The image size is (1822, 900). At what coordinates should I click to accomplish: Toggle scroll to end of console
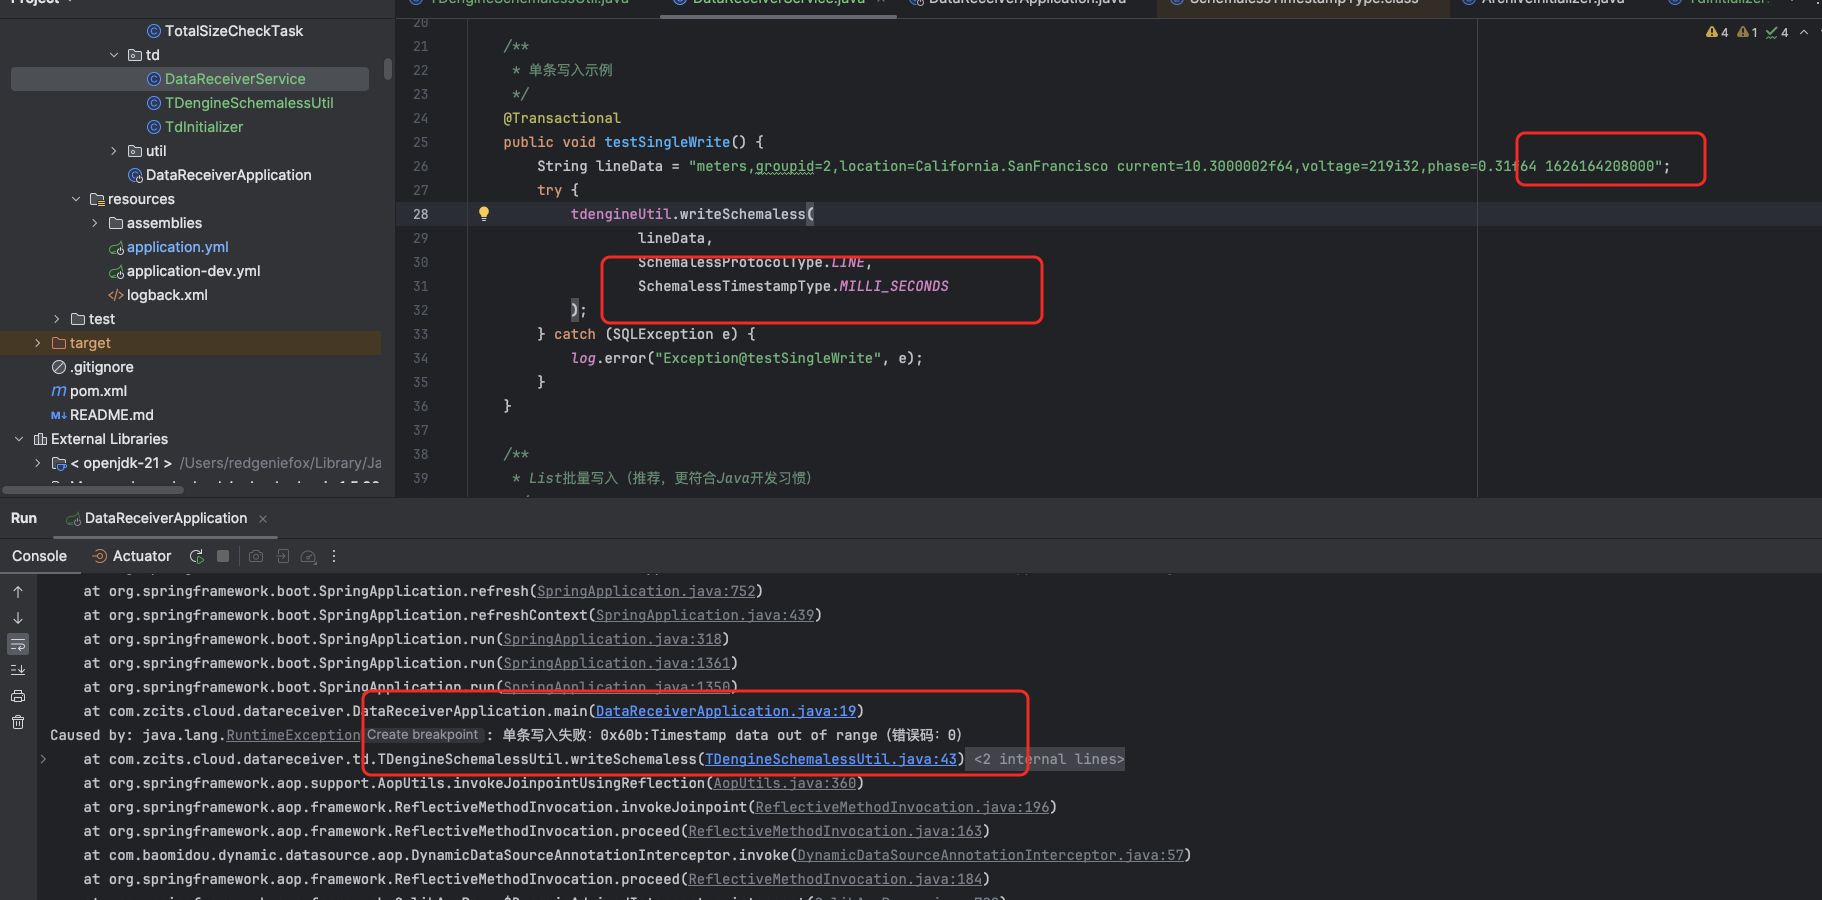[18, 670]
